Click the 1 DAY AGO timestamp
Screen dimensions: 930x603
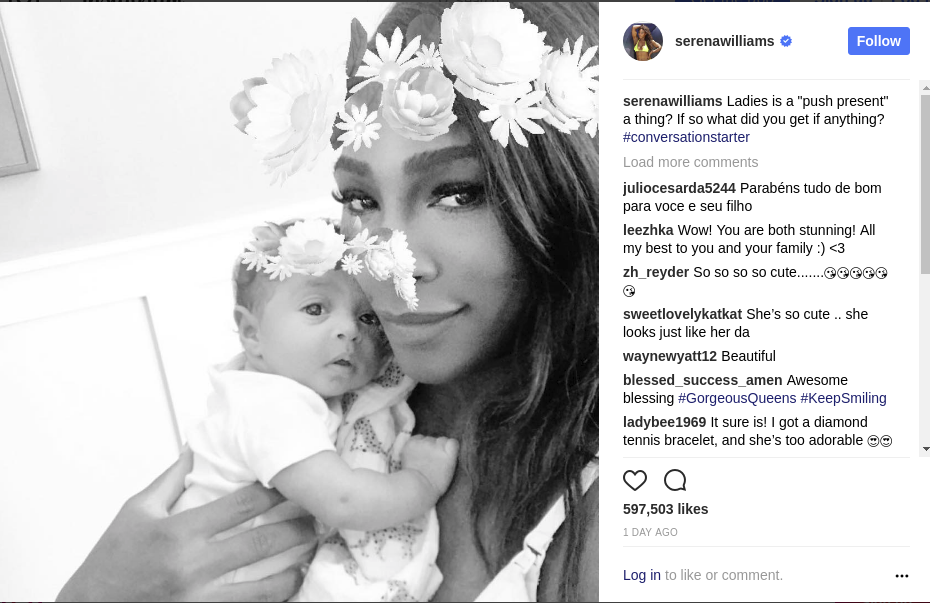[x=650, y=532]
